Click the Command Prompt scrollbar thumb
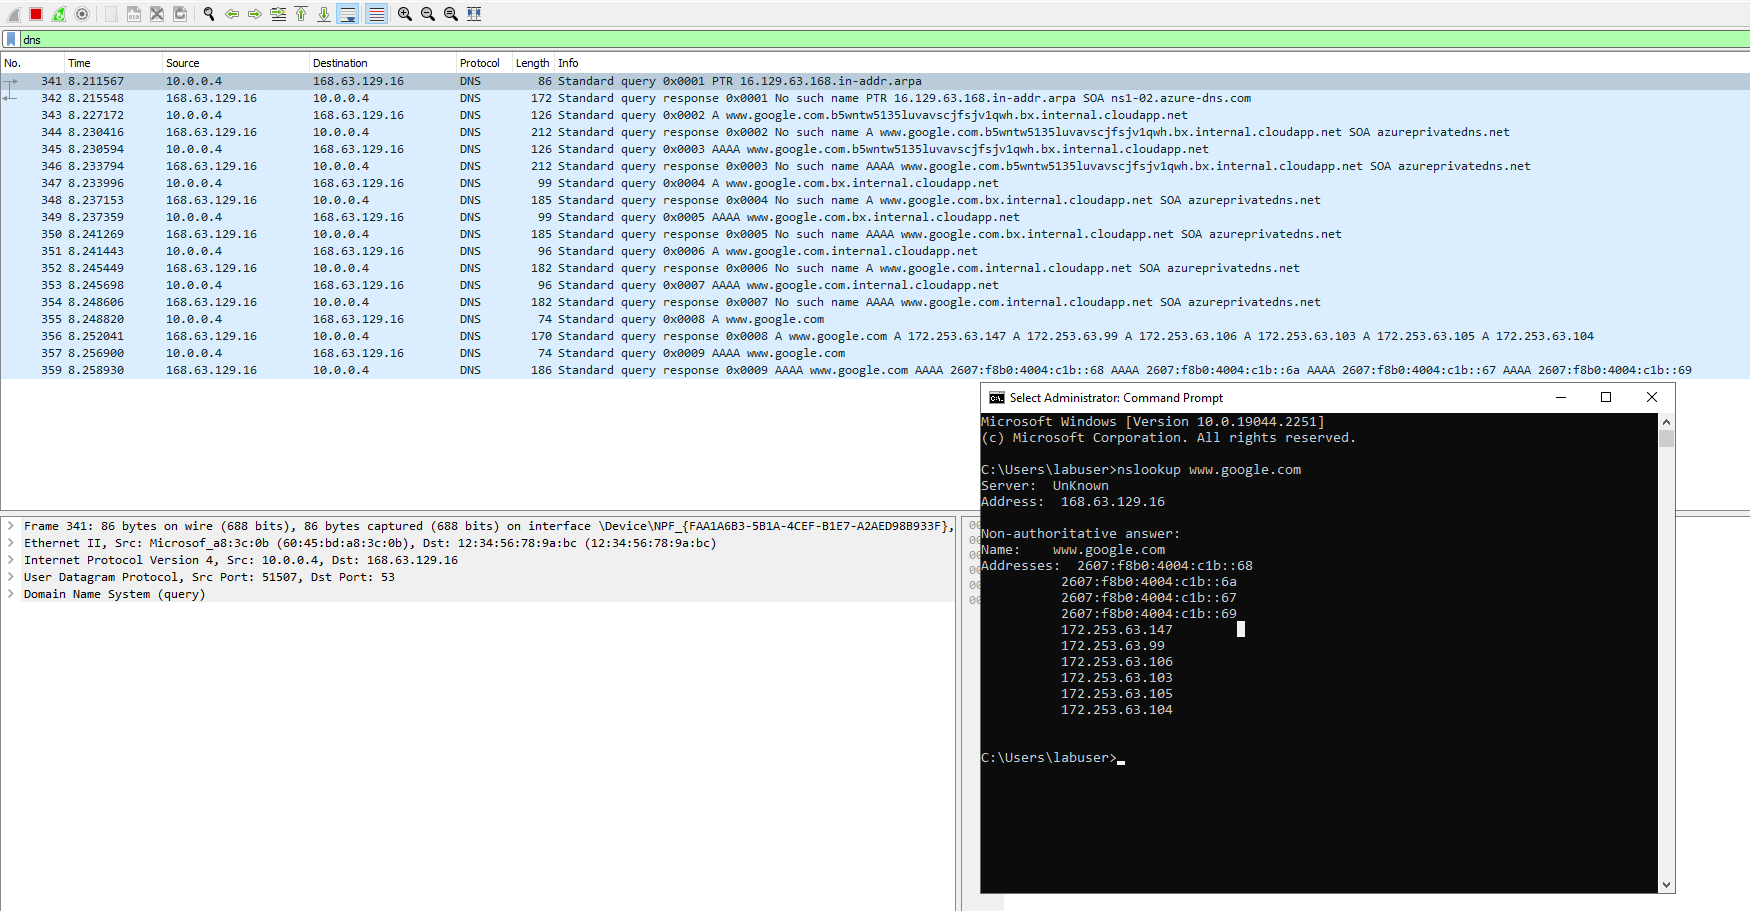The height and width of the screenshot is (911, 1750). click(1666, 438)
